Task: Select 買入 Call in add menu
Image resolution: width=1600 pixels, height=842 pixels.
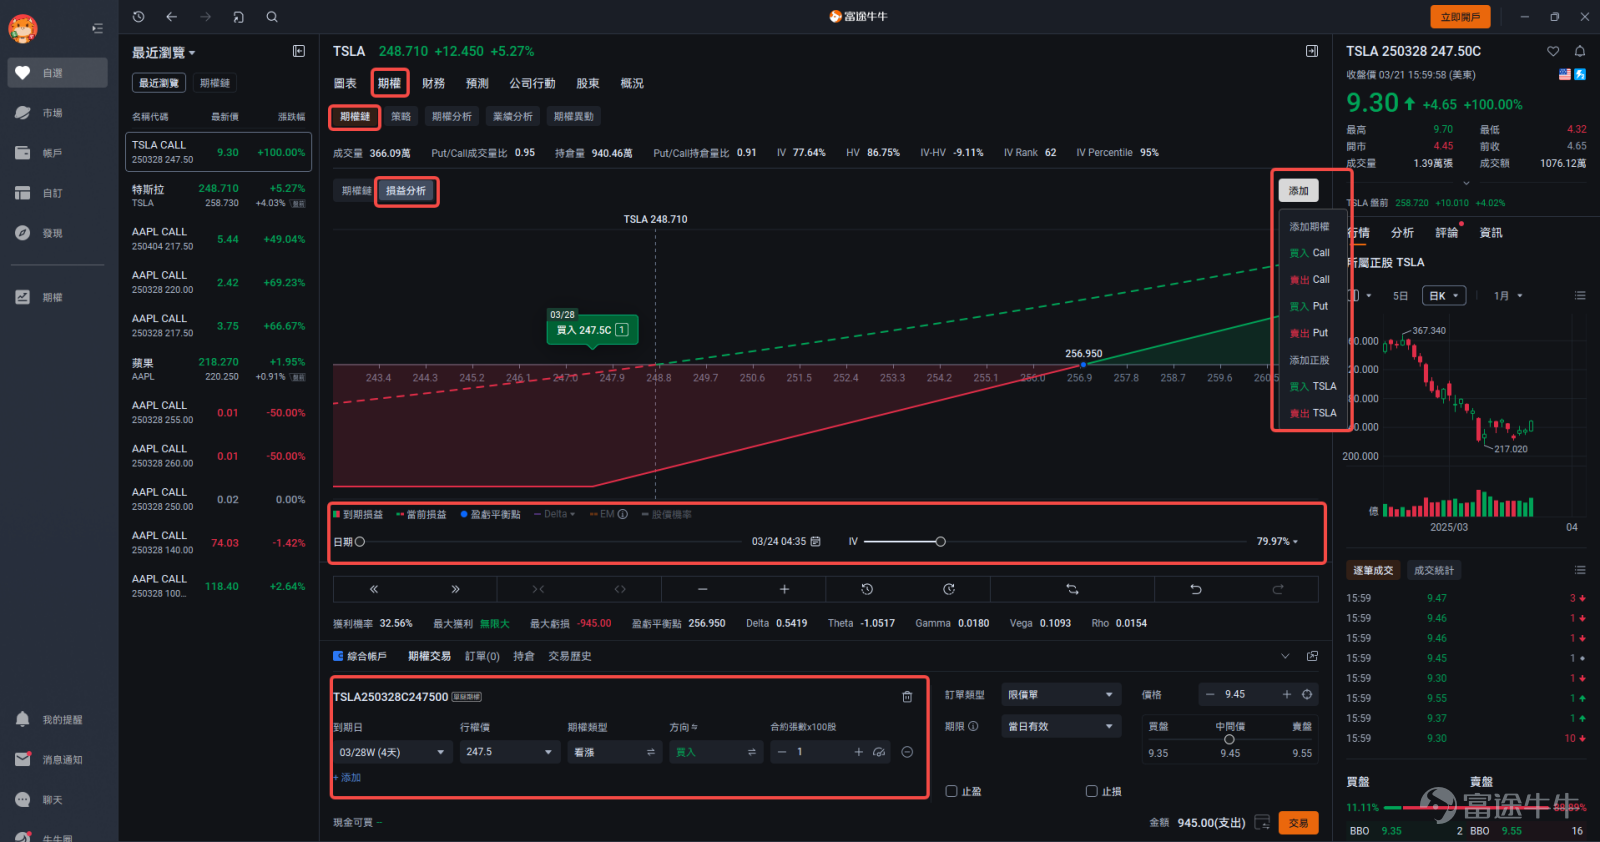Action: pos(1310,253)
